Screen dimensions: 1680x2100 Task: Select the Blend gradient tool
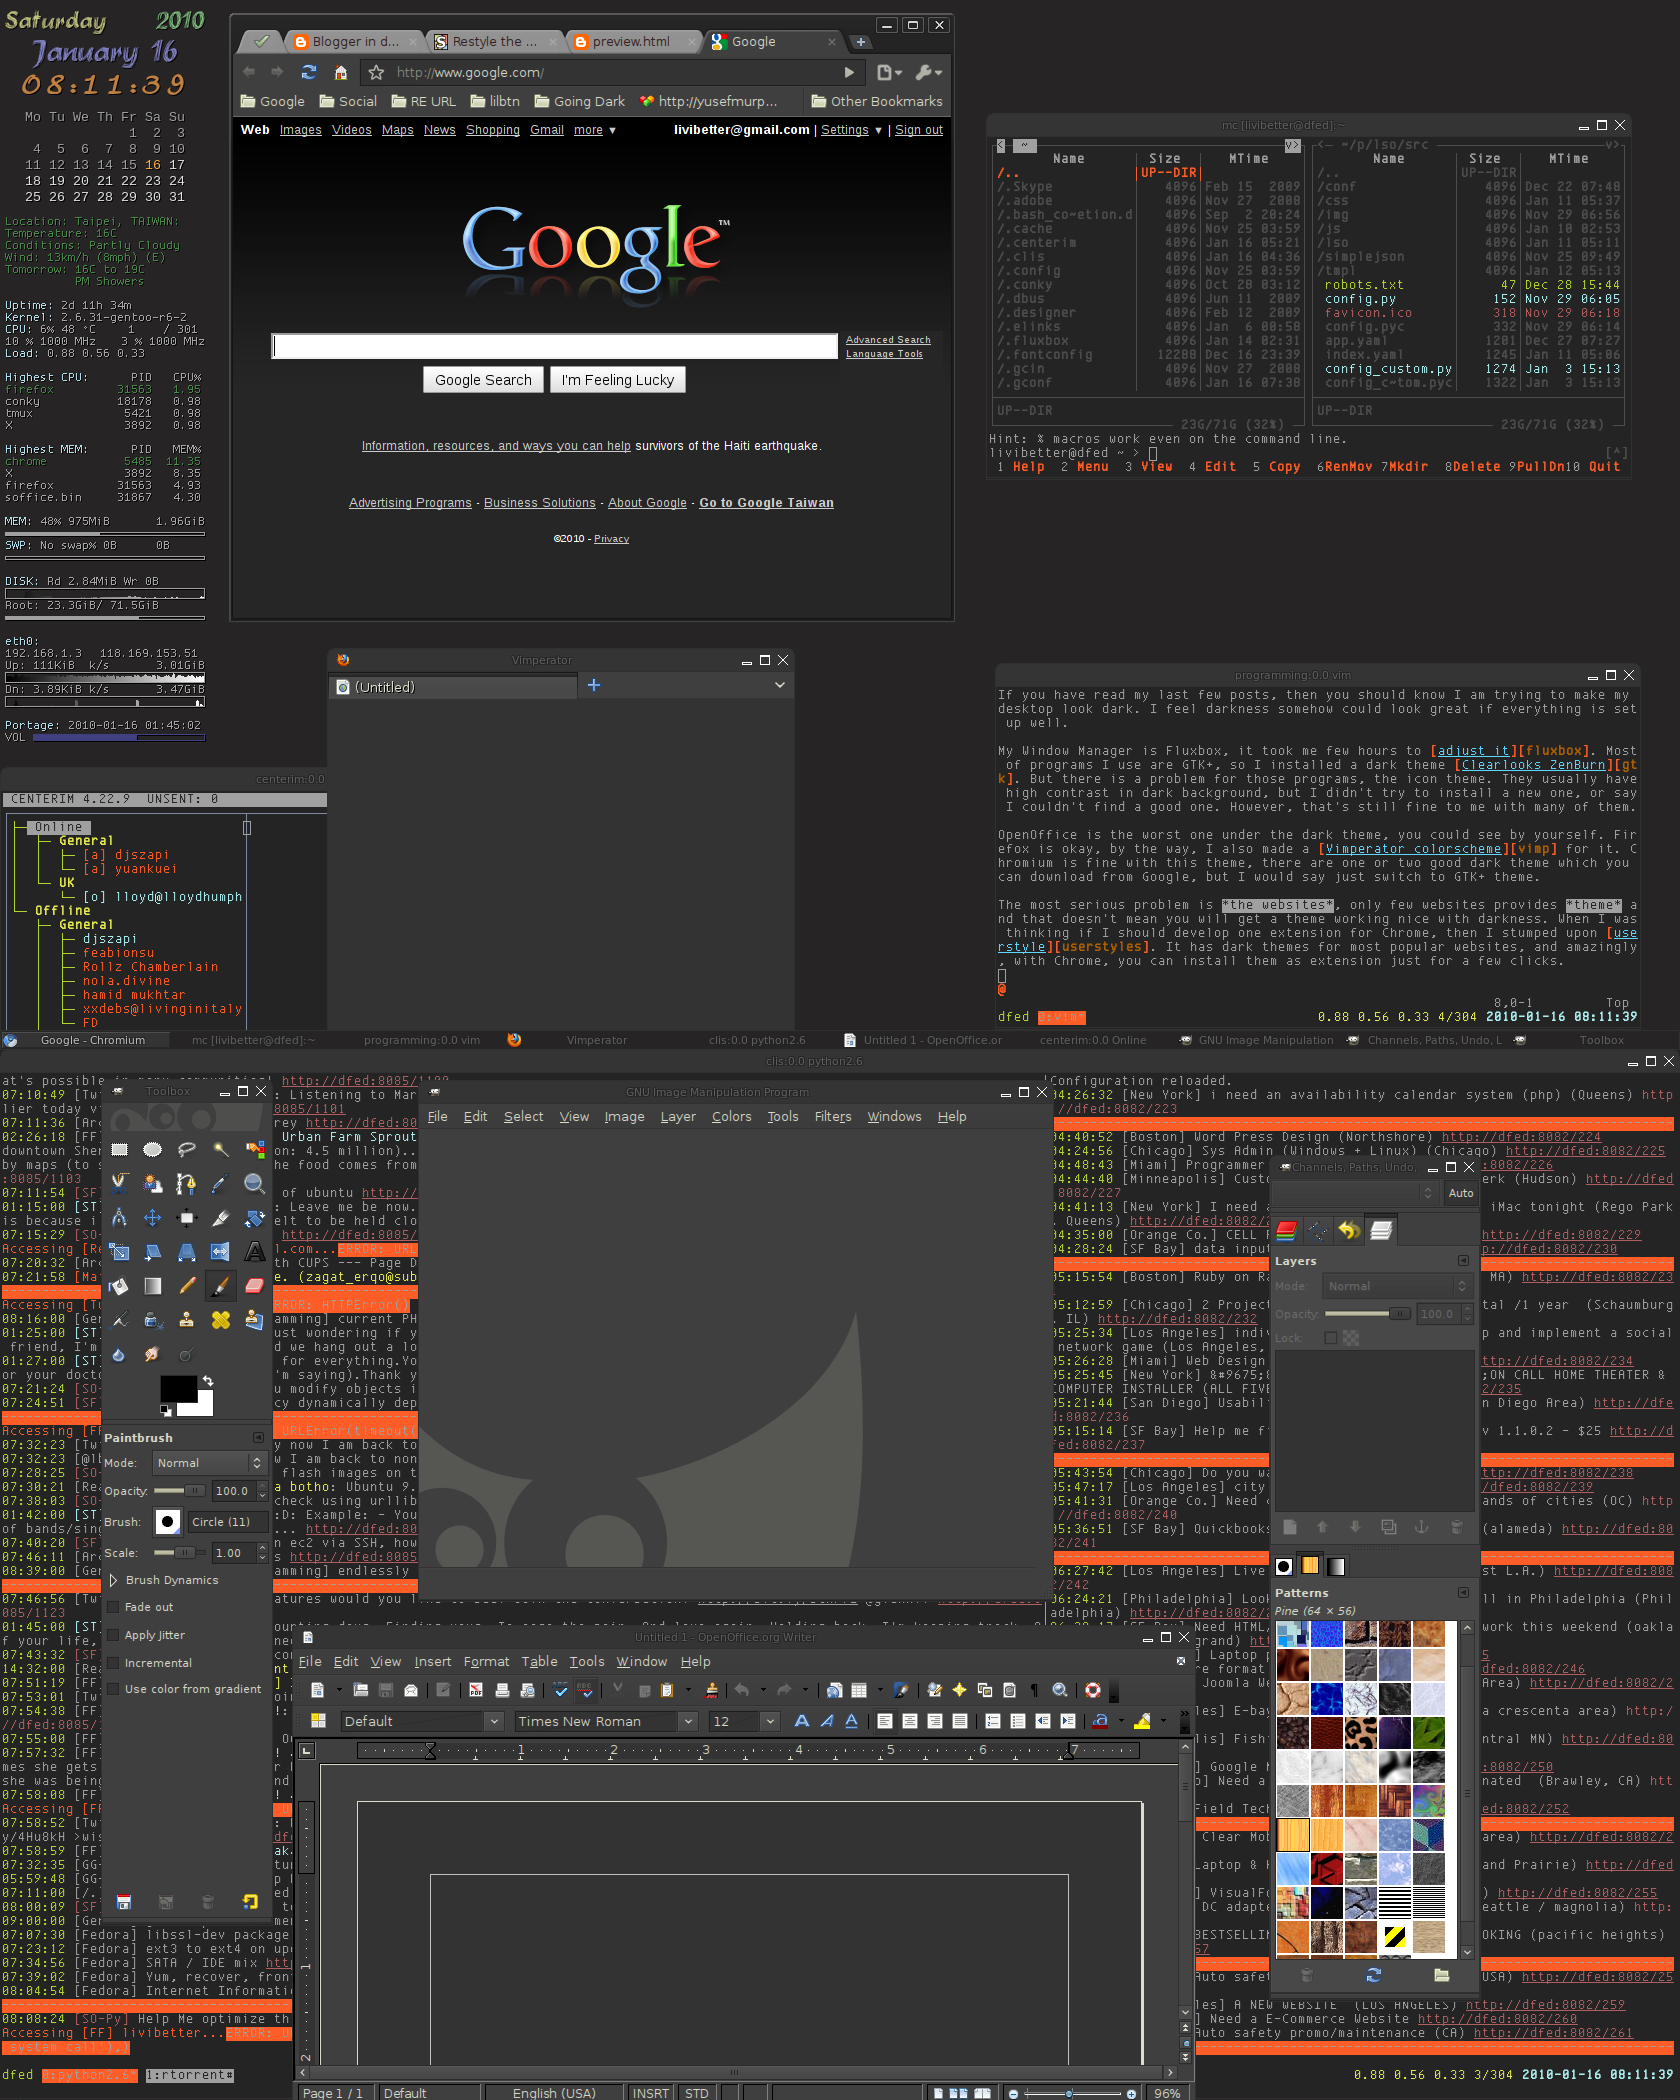153,1286
